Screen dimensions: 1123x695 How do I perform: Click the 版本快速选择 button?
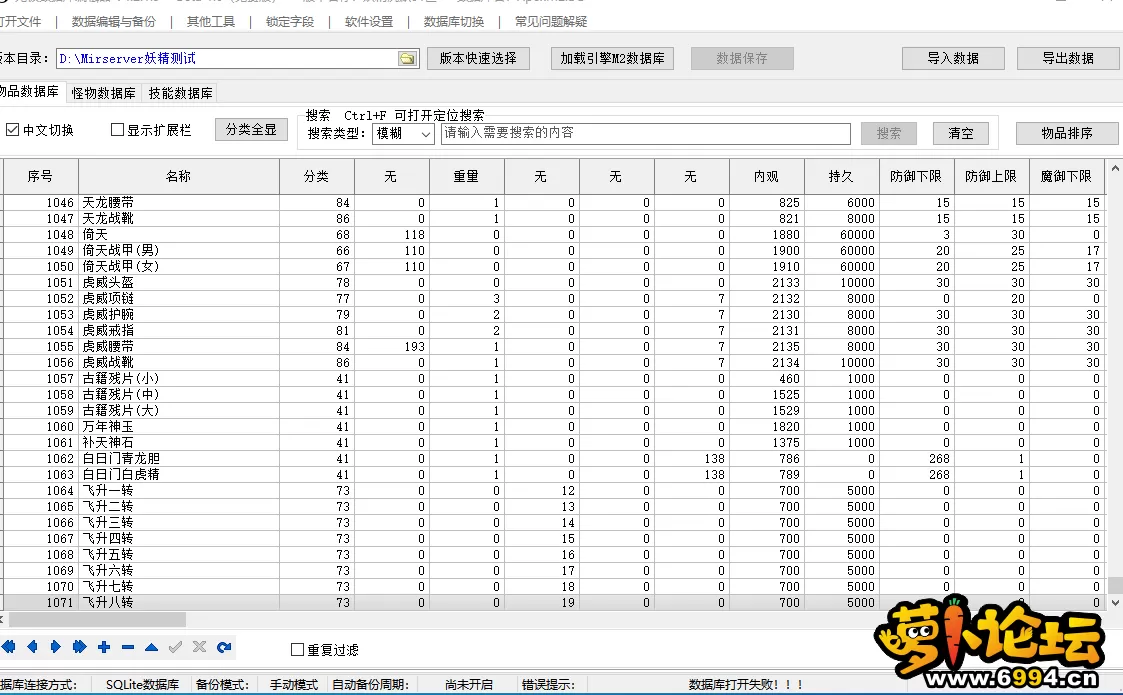(x=478, y=58)
